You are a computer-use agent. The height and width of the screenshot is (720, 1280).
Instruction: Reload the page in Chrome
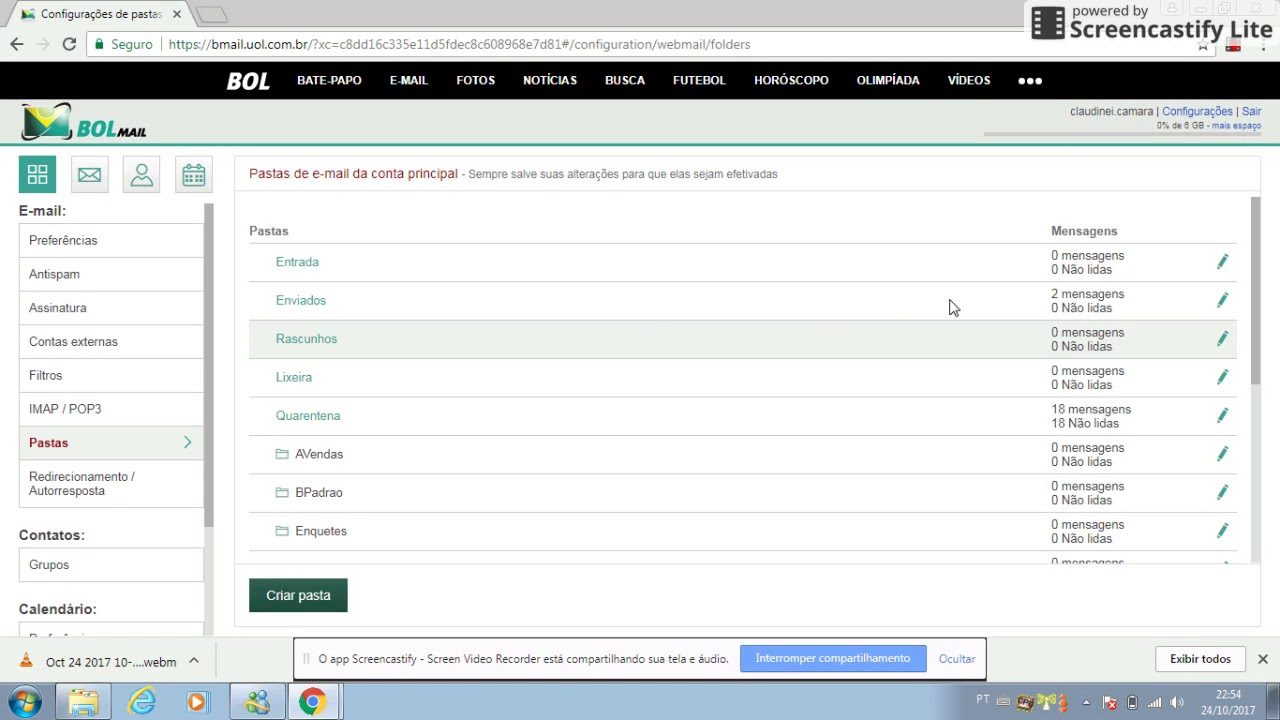pyautogui.click(x=69, y=44)
